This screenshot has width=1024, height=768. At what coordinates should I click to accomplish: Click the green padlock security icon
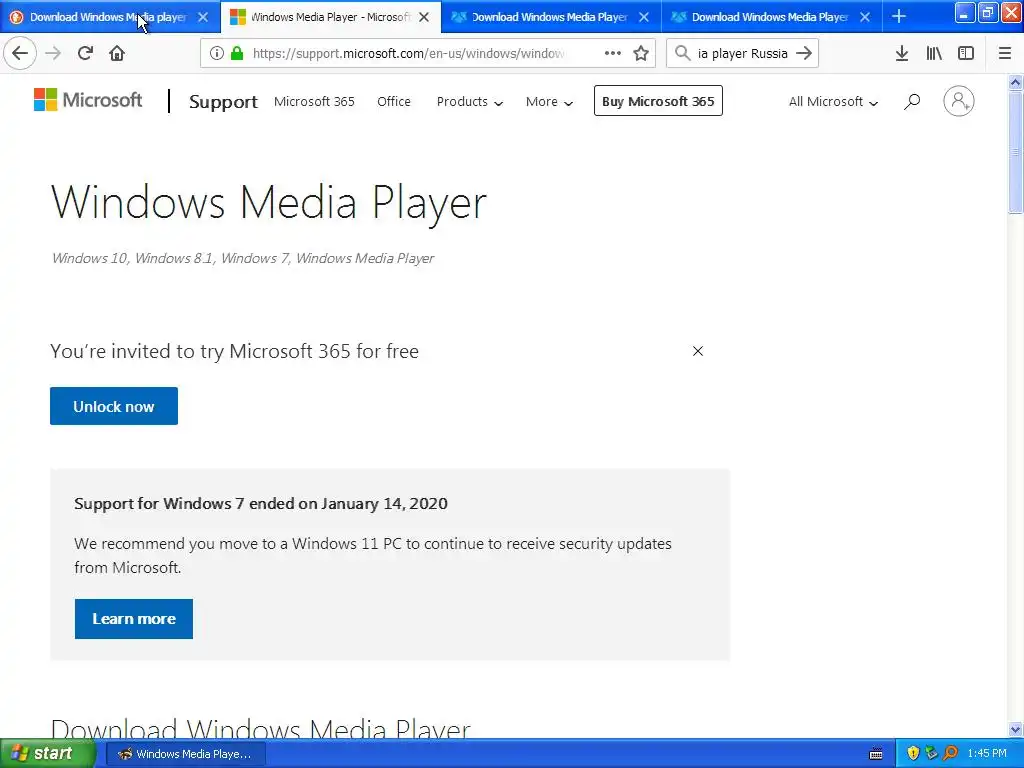point(237,53)
